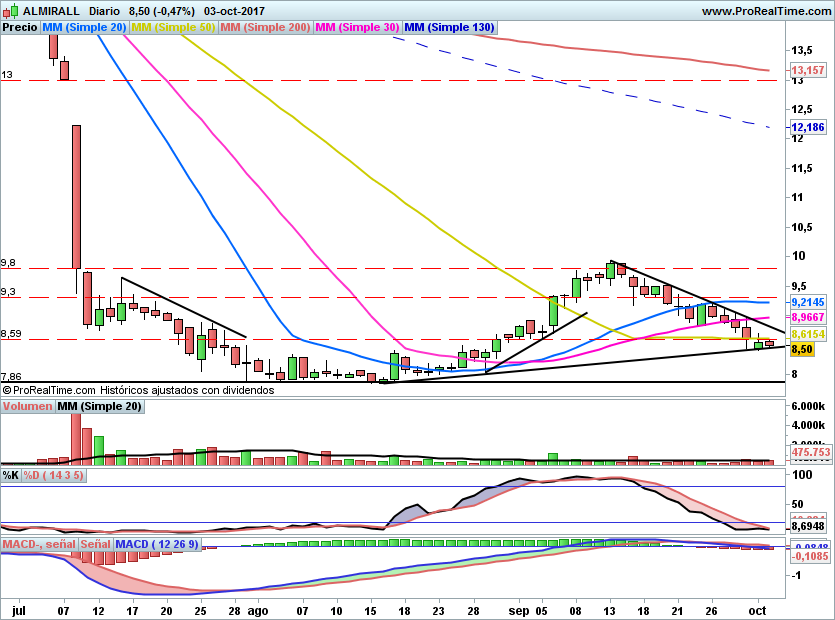835x620 pixels.
Task: Select the Precio indicator label
Action: click(x=20, y=27)
